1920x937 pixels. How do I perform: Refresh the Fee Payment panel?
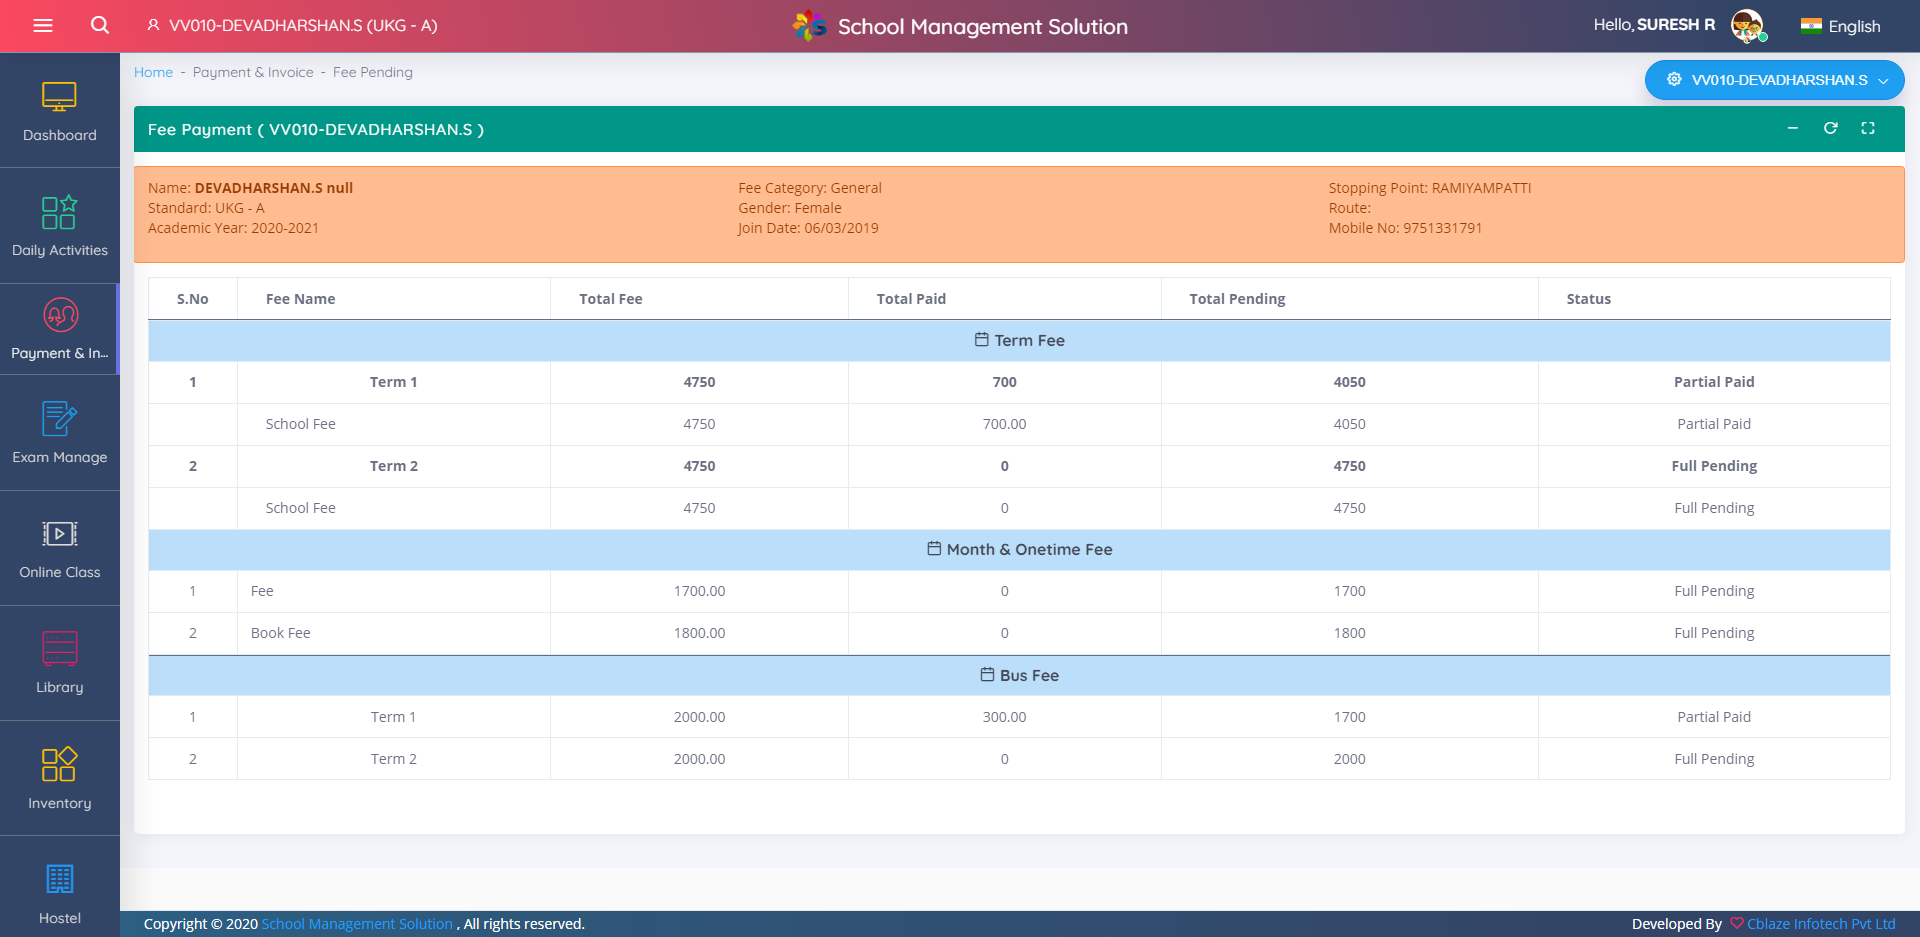click(1830, 128)
